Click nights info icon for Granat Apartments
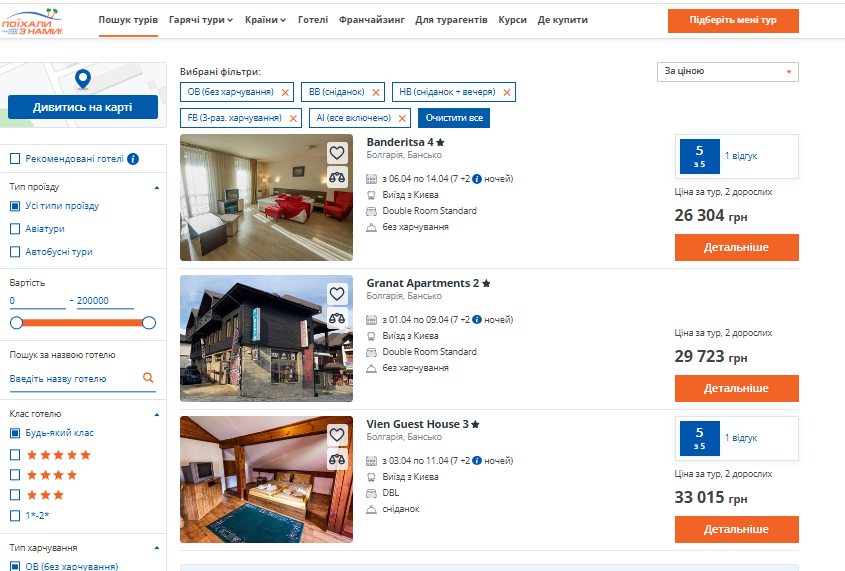The width and height of the screenshot is (845, 571). click(x=477, y=320)
